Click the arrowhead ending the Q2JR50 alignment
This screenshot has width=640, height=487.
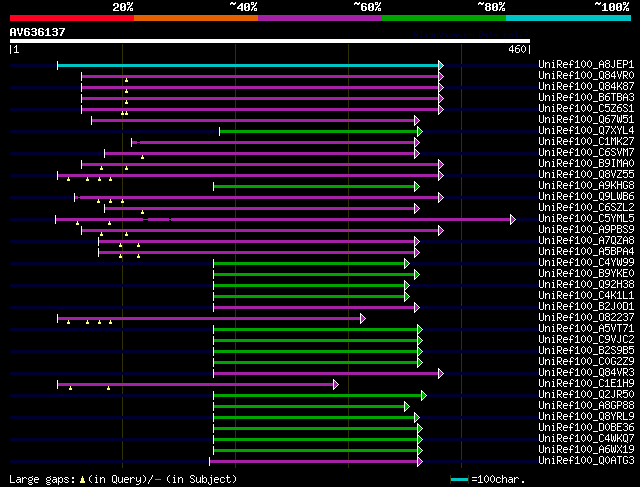pos(424,396)
